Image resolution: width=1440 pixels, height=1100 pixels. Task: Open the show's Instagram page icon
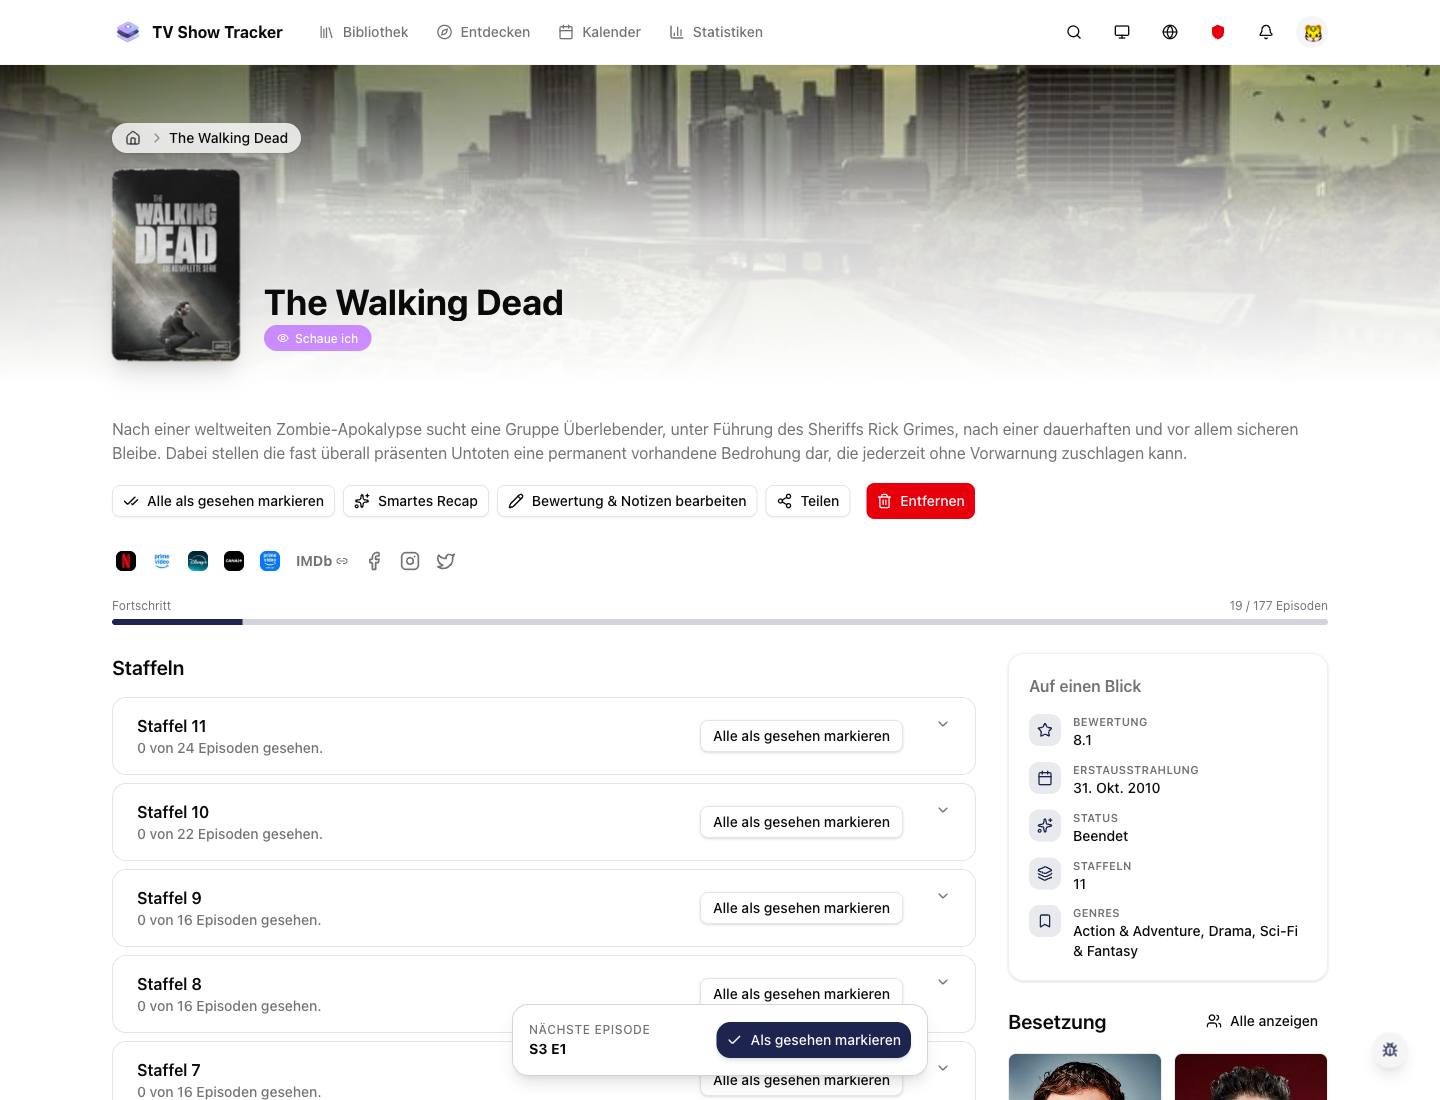point(410,561)
